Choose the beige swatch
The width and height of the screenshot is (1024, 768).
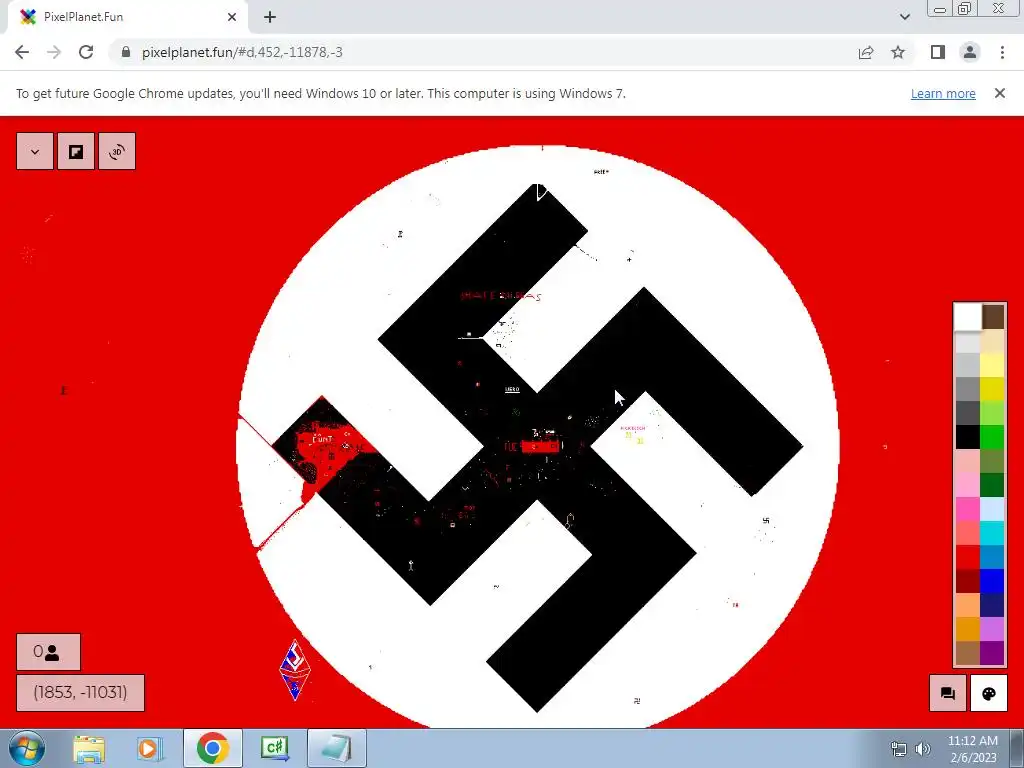(992, 342)
